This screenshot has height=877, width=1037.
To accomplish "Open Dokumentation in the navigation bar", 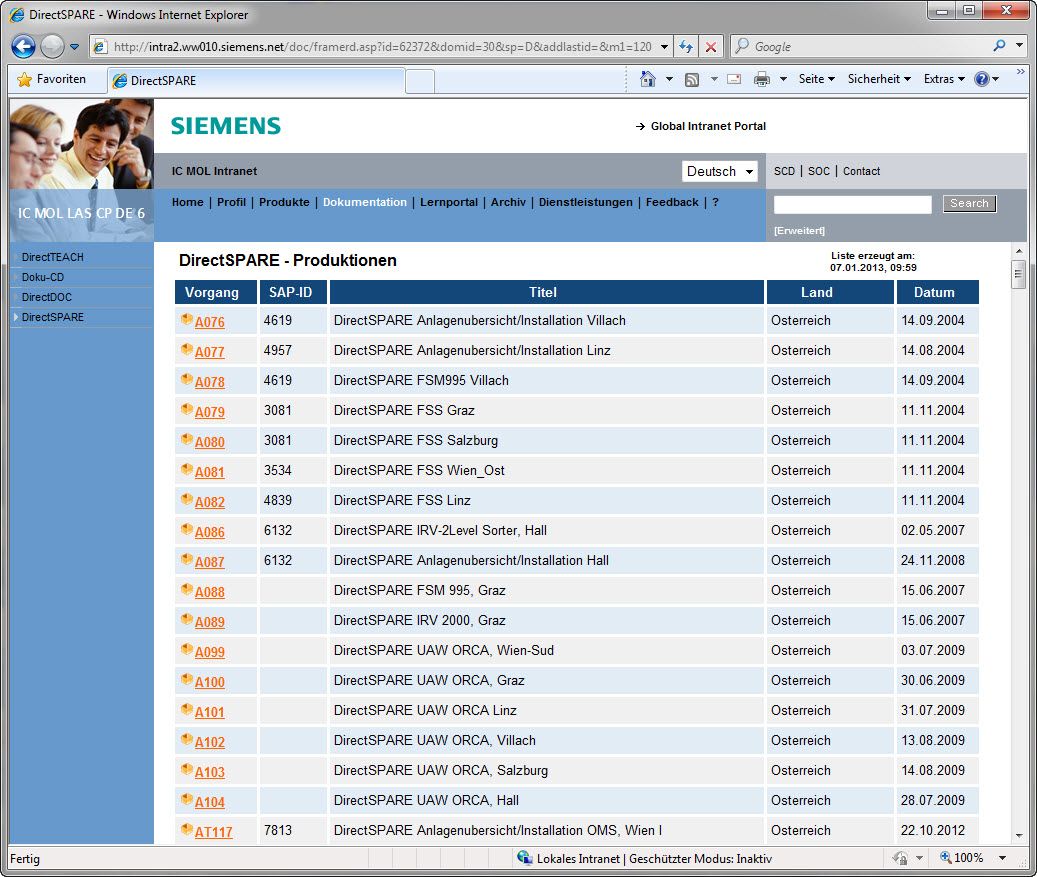I will point(364,202).
